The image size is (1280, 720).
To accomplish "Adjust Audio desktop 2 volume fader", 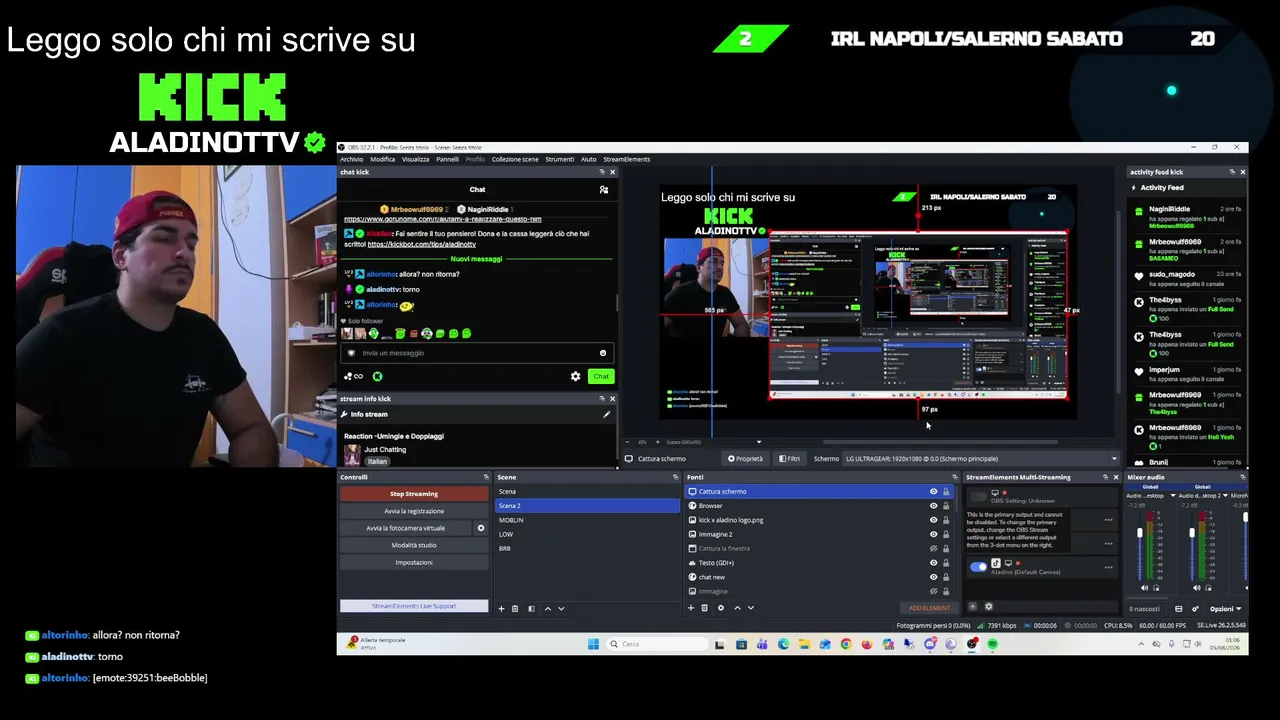I will [1191, 535].
